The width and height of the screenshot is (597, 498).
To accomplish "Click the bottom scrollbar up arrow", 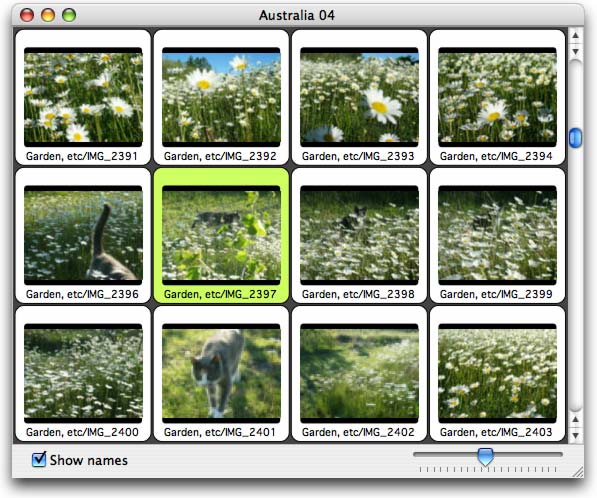I will [x=575, y=419].
